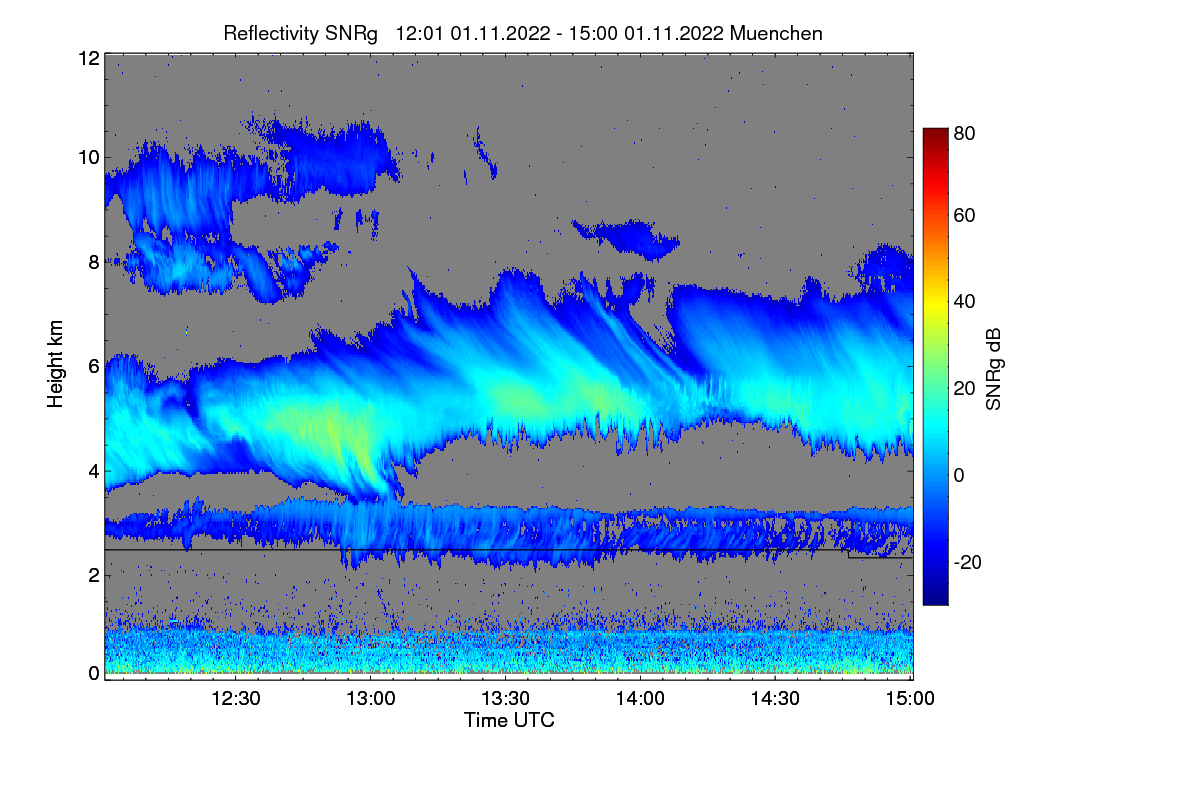Screen dimensions: 1200x800
Task: Click the colorbar value 0 label
Action: (x=960, y=475)
